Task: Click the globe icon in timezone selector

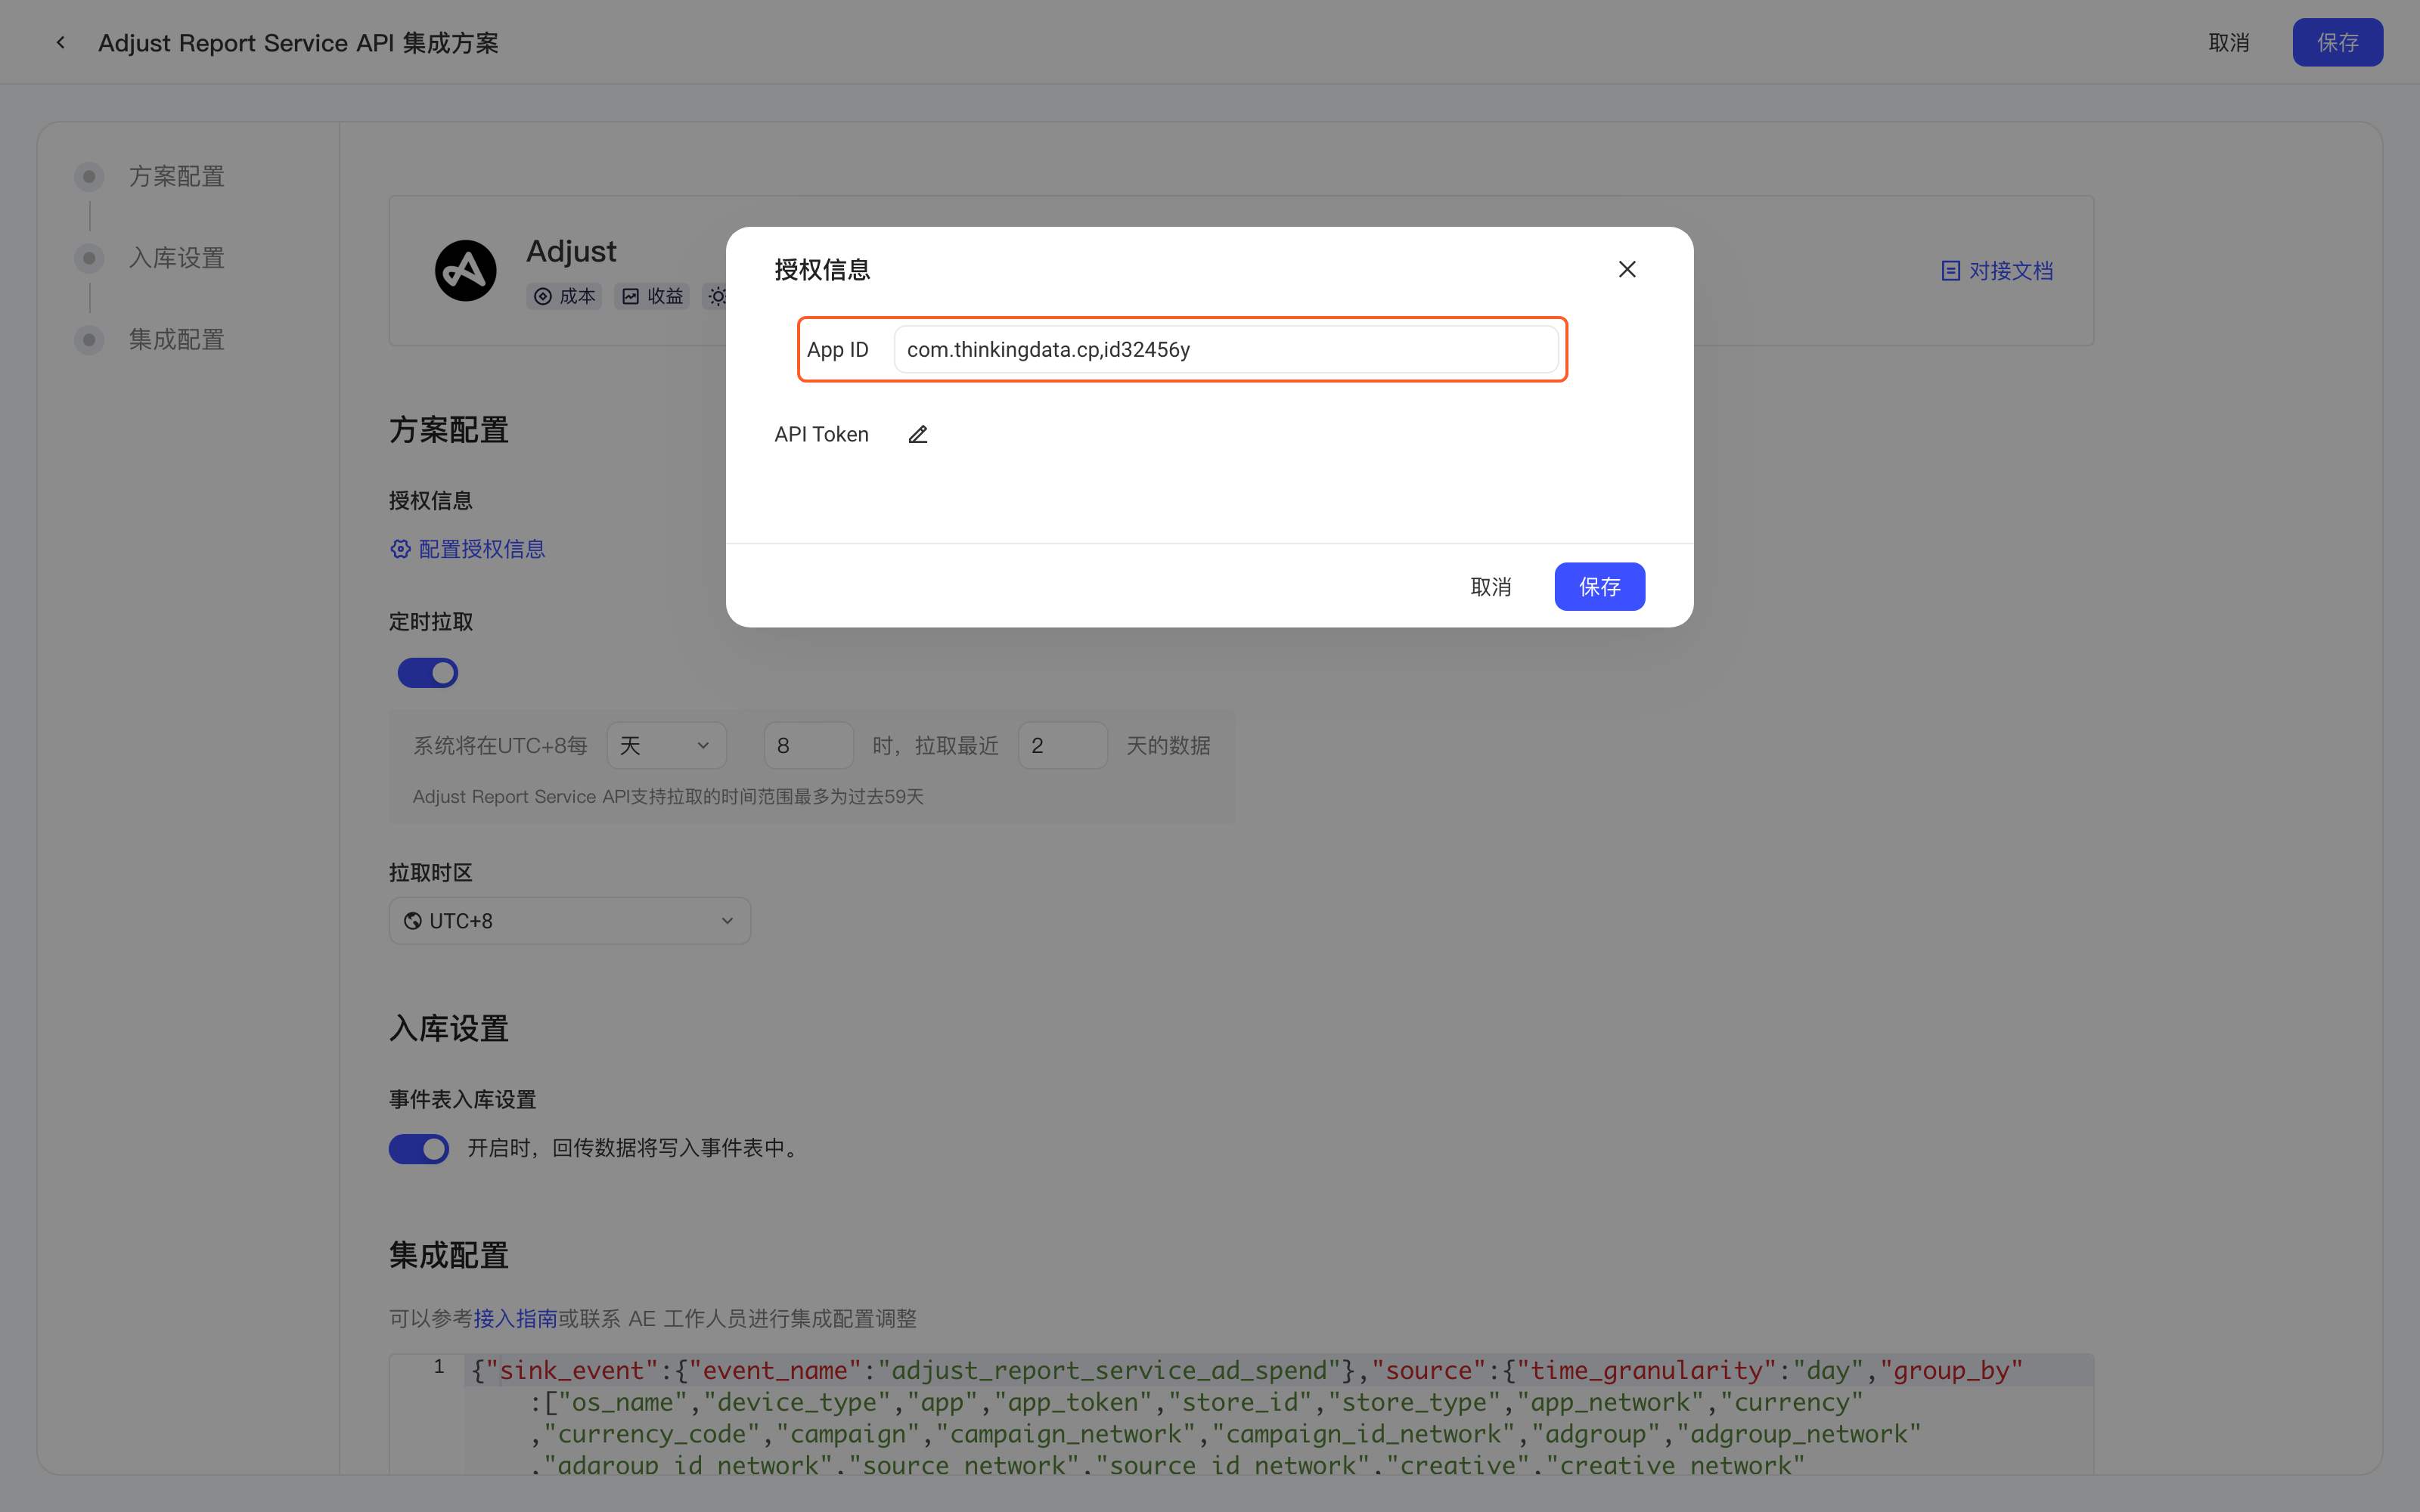Action: 412,921
